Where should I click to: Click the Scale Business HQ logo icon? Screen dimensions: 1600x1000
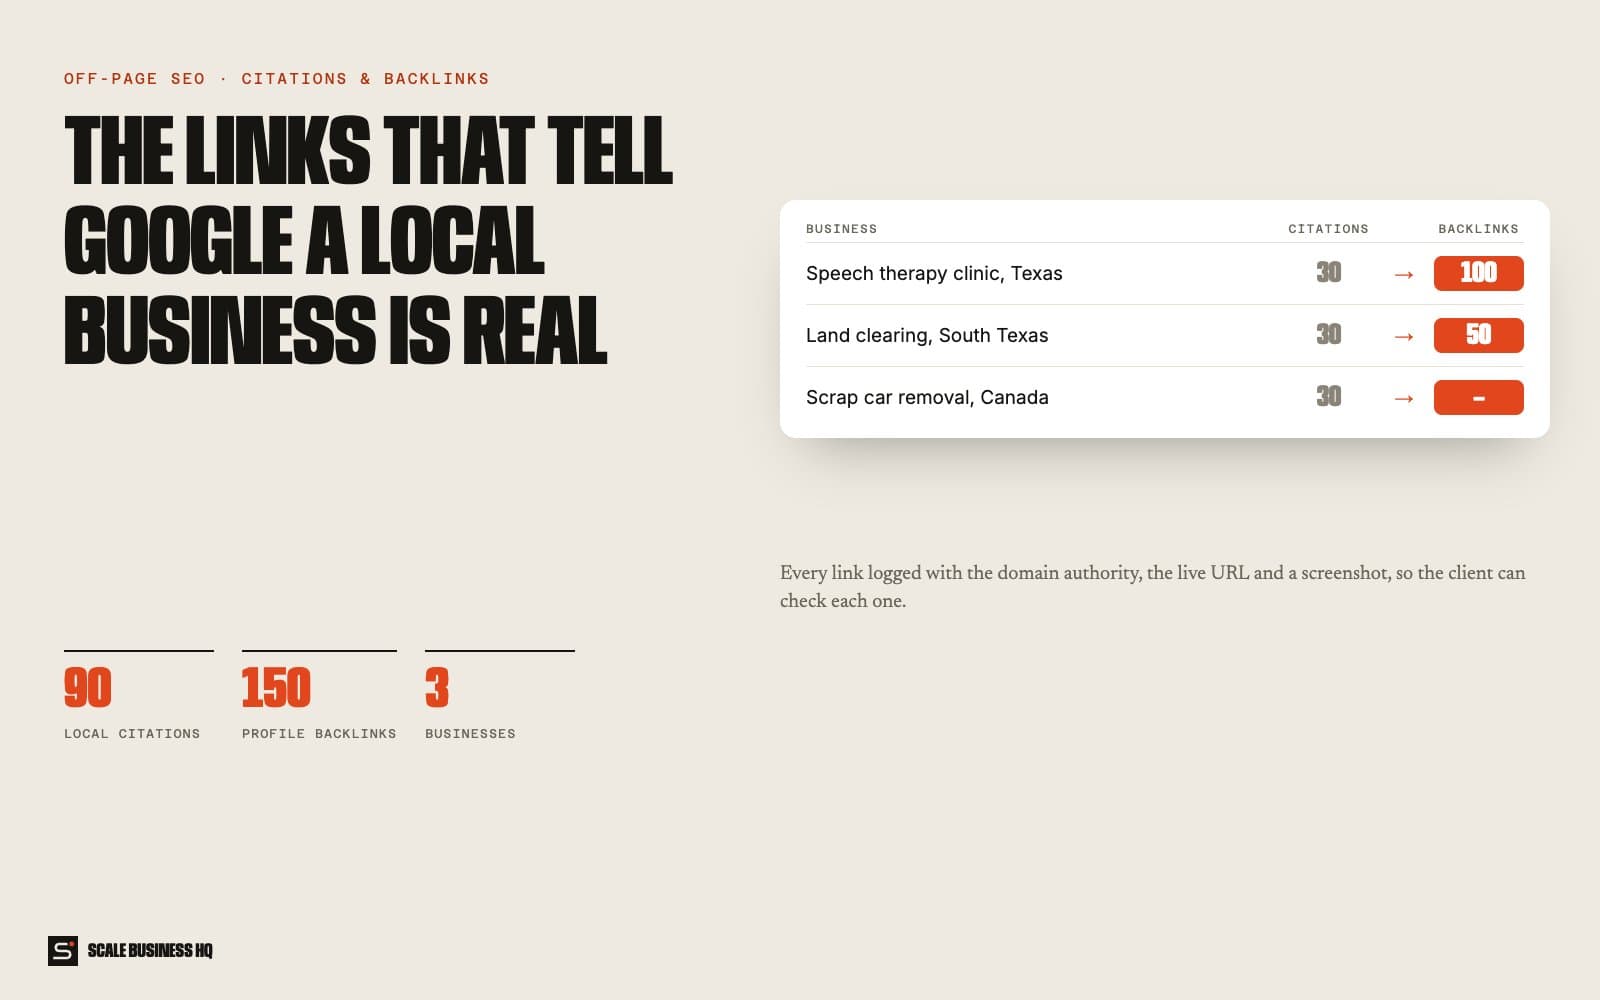[63, 950]
